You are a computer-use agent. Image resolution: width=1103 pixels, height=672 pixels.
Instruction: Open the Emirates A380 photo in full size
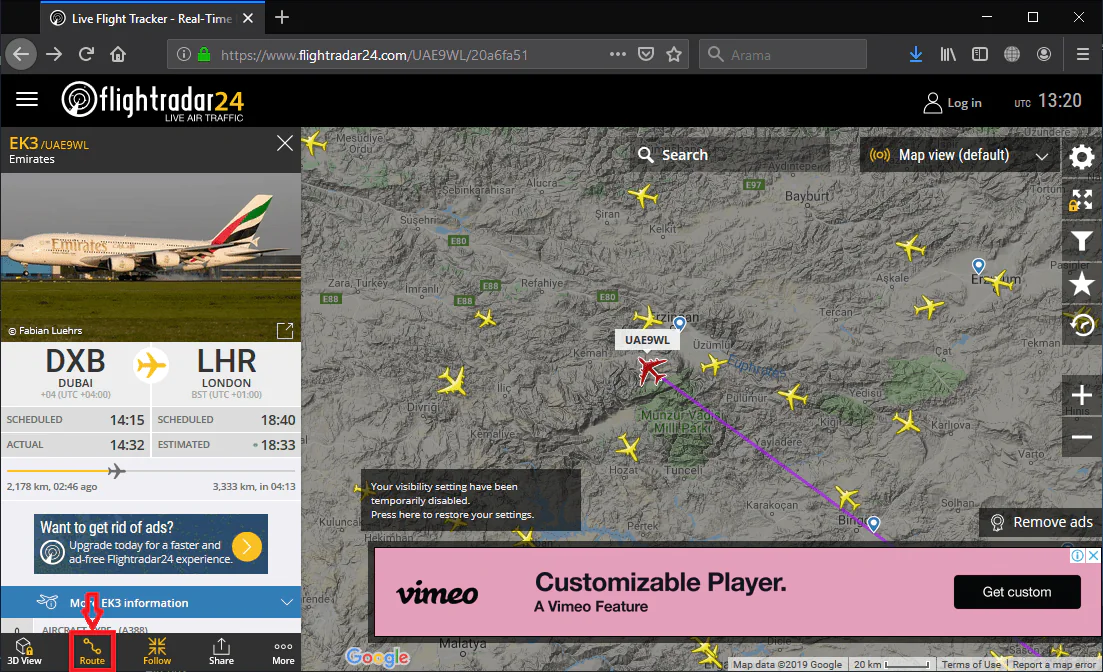285,331
